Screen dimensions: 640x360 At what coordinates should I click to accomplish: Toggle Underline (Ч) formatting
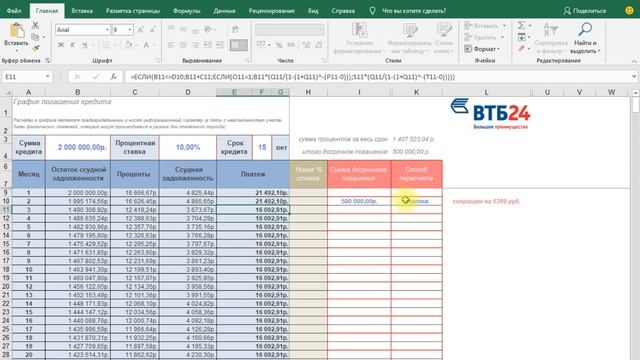pos(84,45)
